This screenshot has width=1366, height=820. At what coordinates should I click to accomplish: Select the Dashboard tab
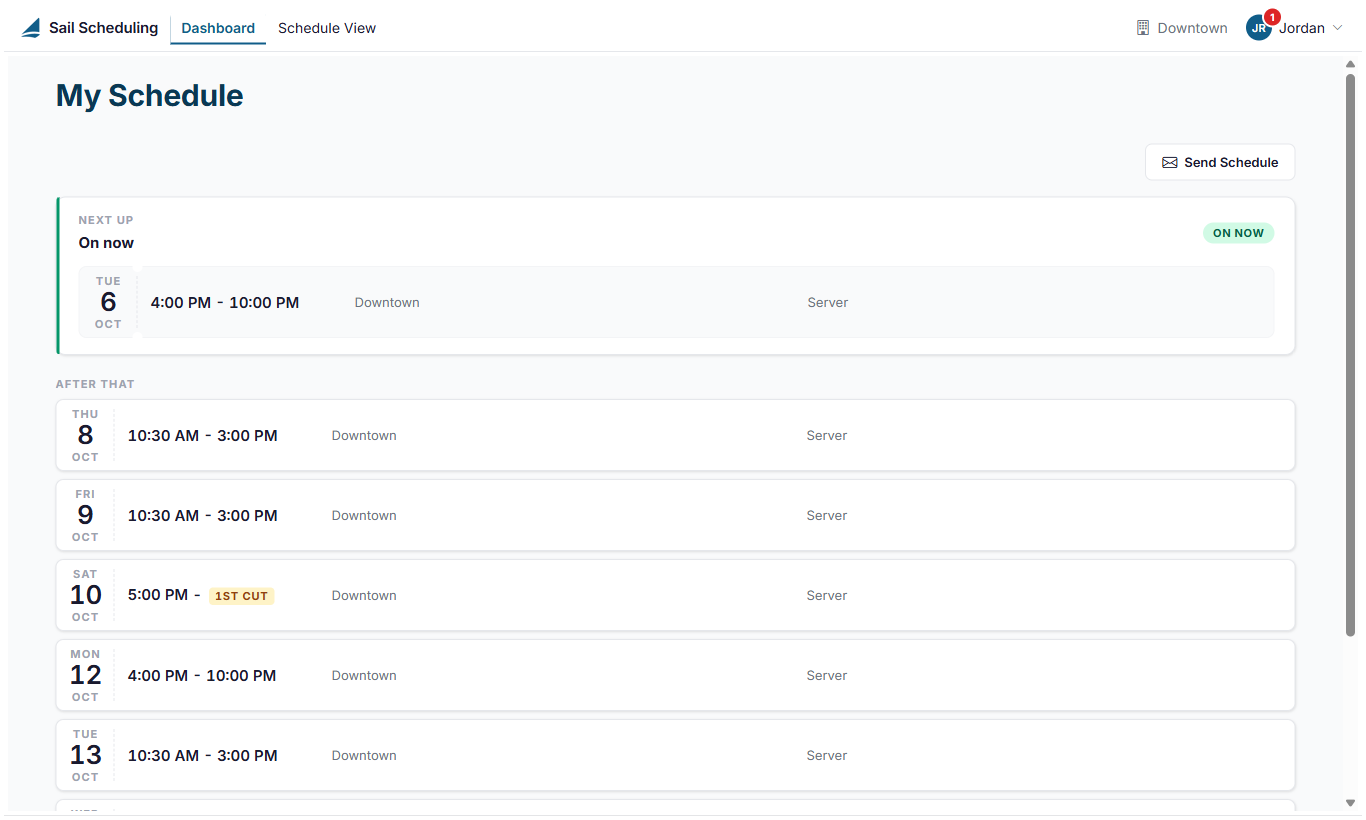tap(218, 28)
